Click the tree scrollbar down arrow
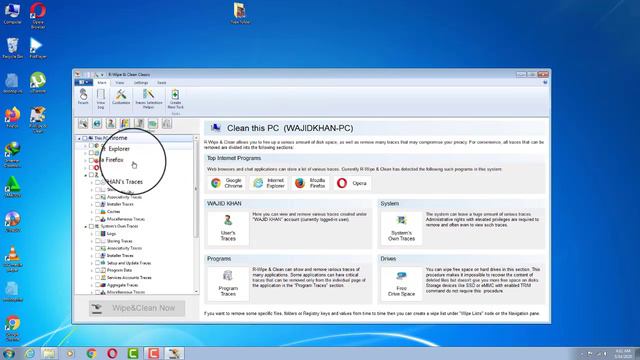The image size is (640, 360). tap(196, 291)
